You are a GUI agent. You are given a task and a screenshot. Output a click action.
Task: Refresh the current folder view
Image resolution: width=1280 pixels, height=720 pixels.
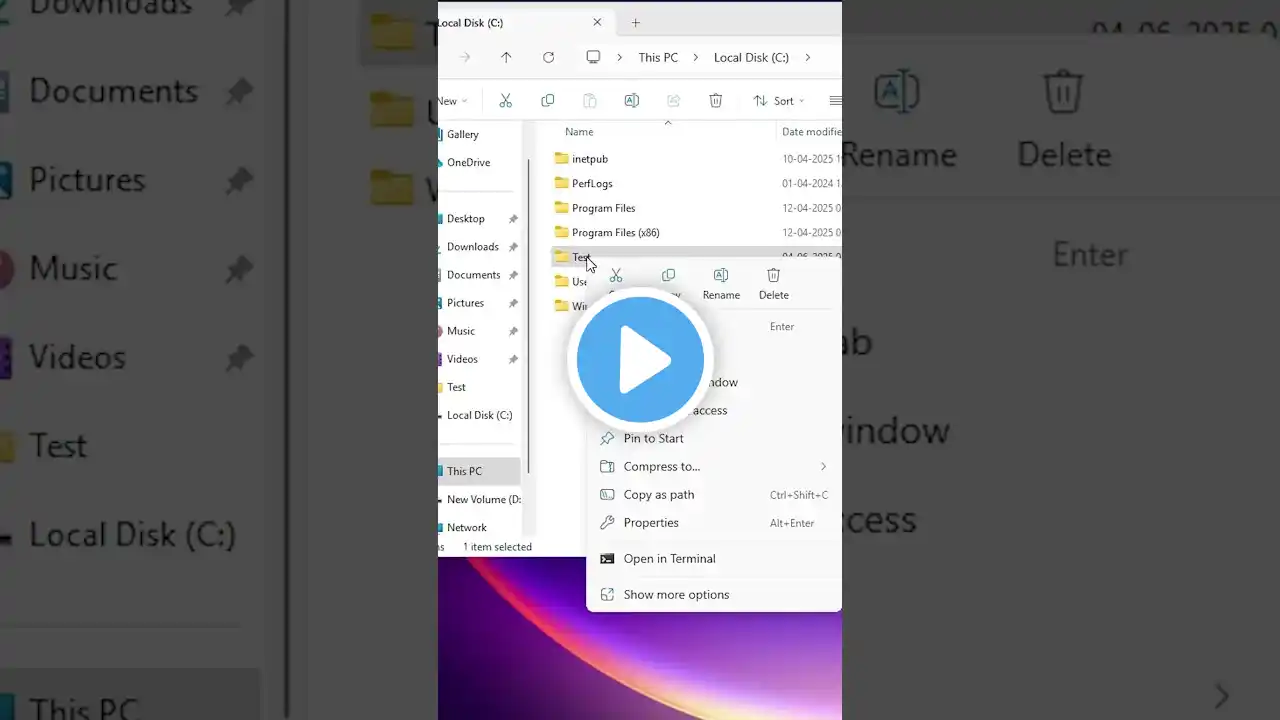coord(548,57)
